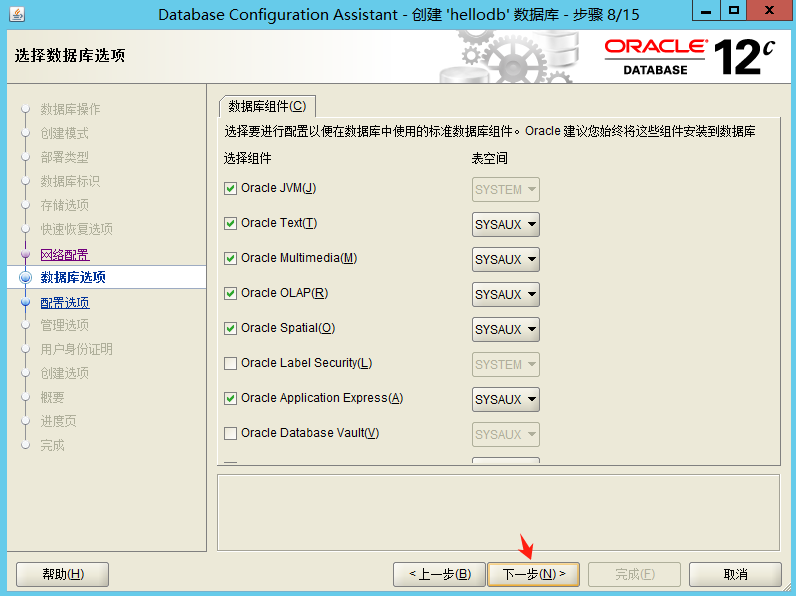
Task: Click the Java icon in title bar
Action: click(17, 14)
